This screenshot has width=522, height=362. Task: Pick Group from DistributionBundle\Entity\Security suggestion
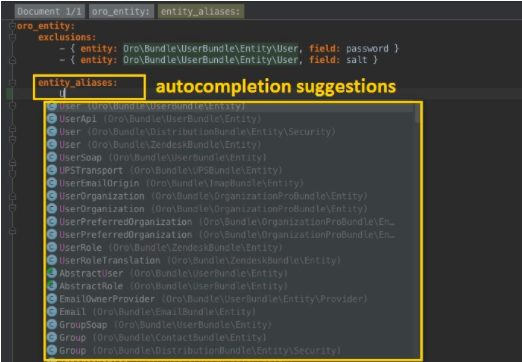tap(230, 350)
